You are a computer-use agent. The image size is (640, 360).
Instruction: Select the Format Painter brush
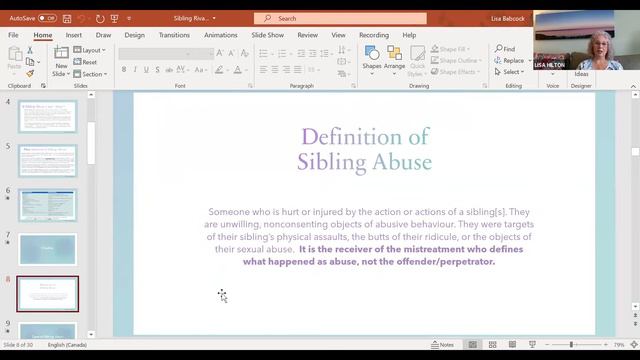(x=30, y=73)
